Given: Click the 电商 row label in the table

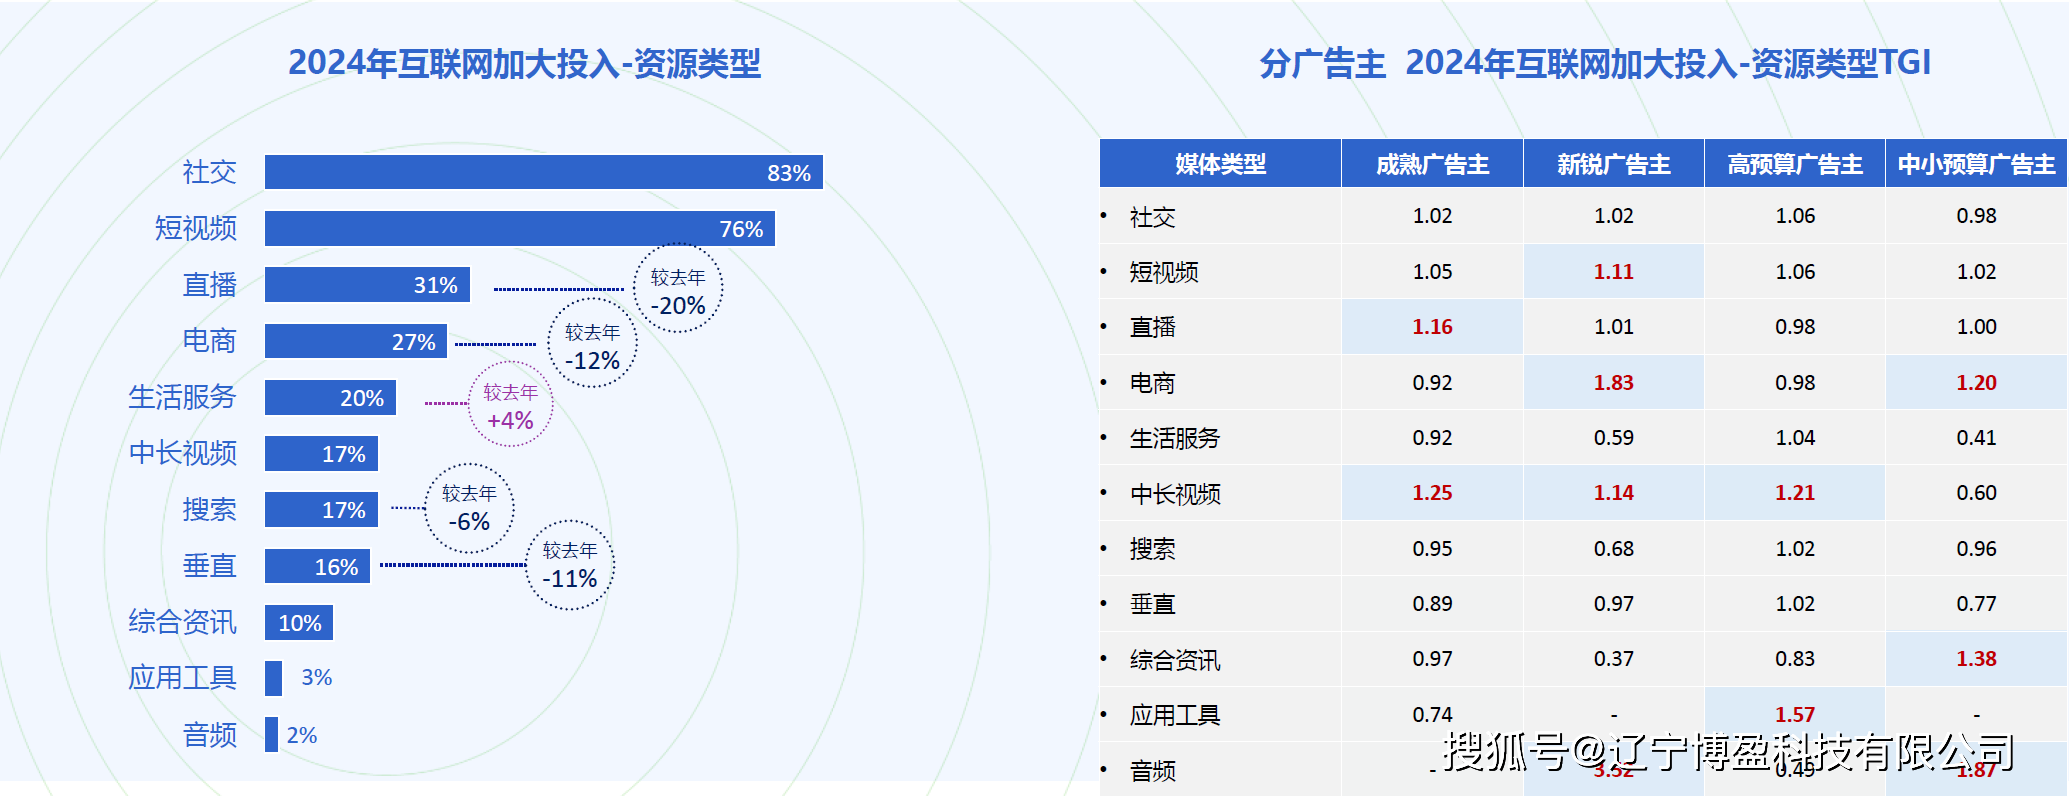Looking at the screenshot, I should point(1152,383).
